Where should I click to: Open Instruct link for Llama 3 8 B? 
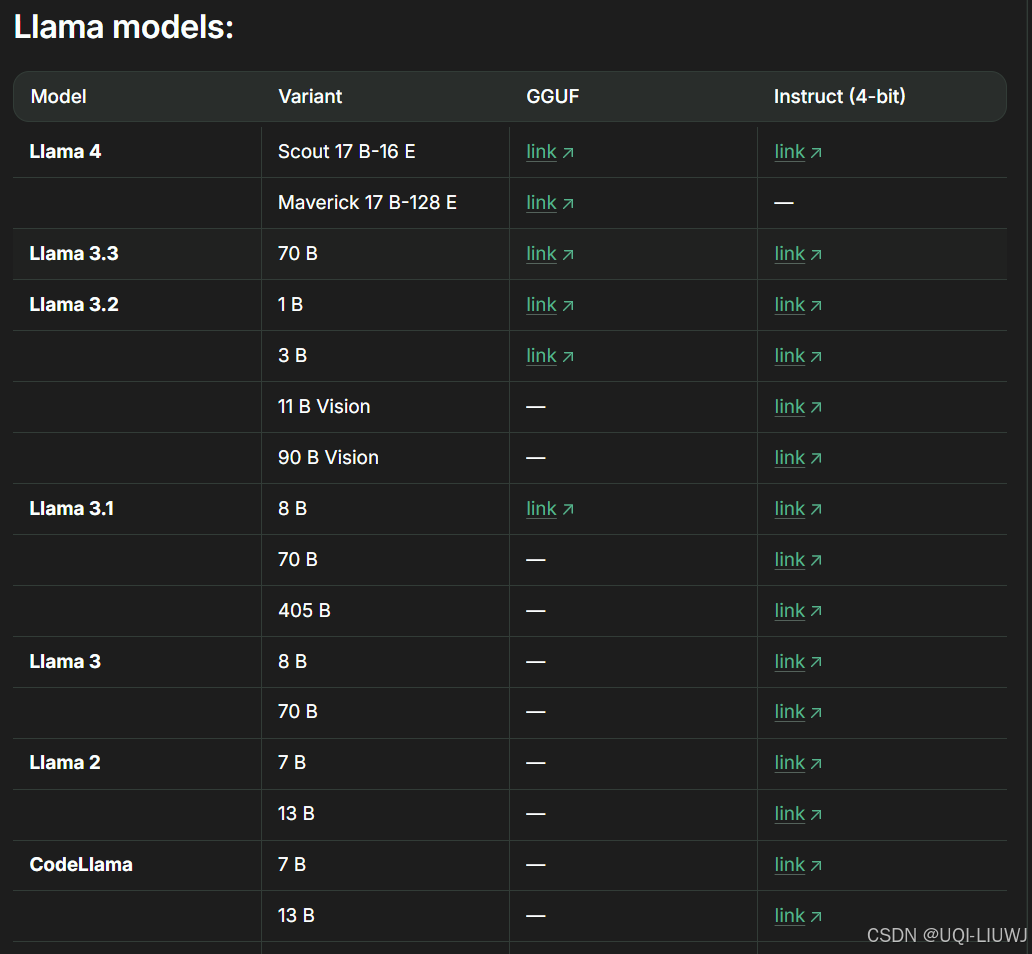pyautogui.click(x=798, y=662)
